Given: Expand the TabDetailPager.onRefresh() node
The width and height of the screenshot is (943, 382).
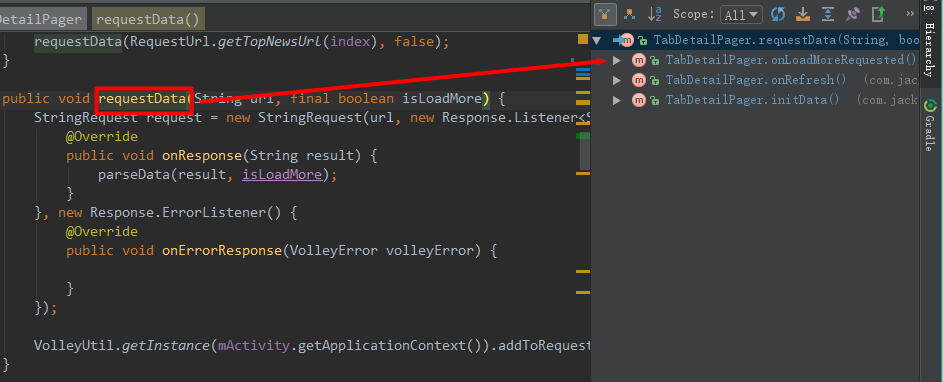Looking at the screenshot, I should [616, 80].
